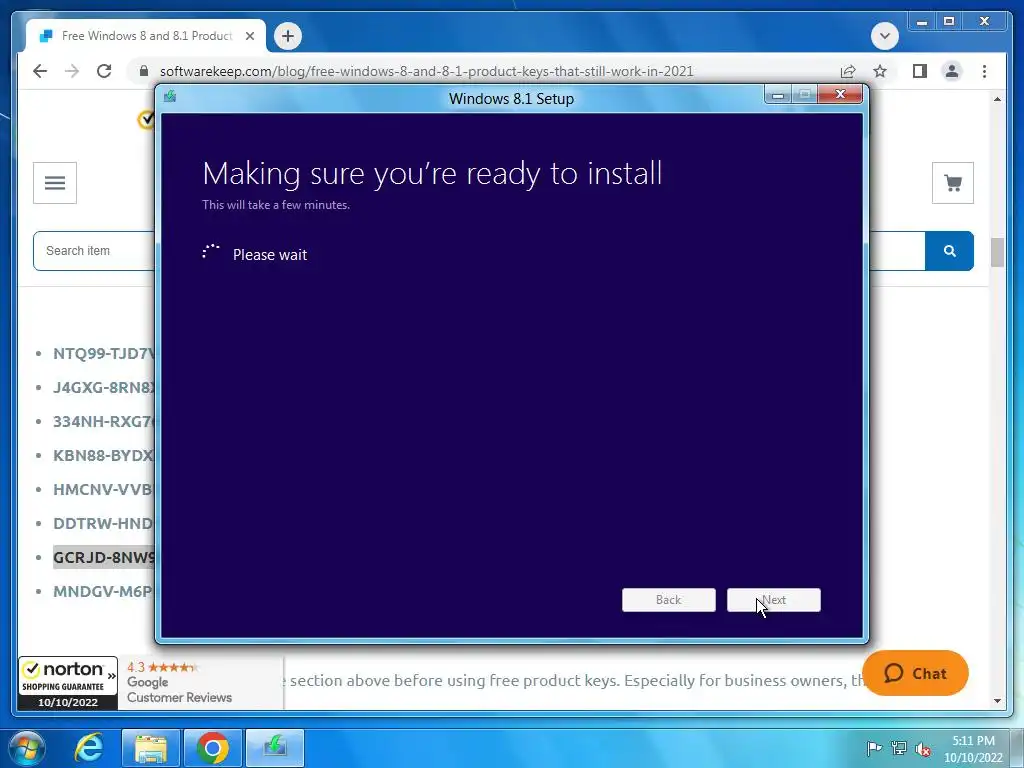Minimize the Windows 8.1 Setup window
Viewport: 1024px width, 768px height.
click(778, 95)
